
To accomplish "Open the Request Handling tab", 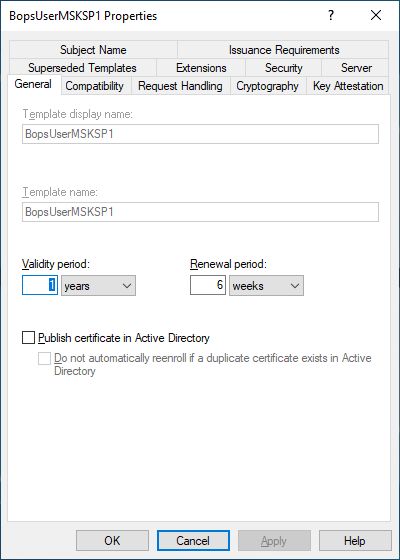I will pyautogui.click(x=180, y=86).
